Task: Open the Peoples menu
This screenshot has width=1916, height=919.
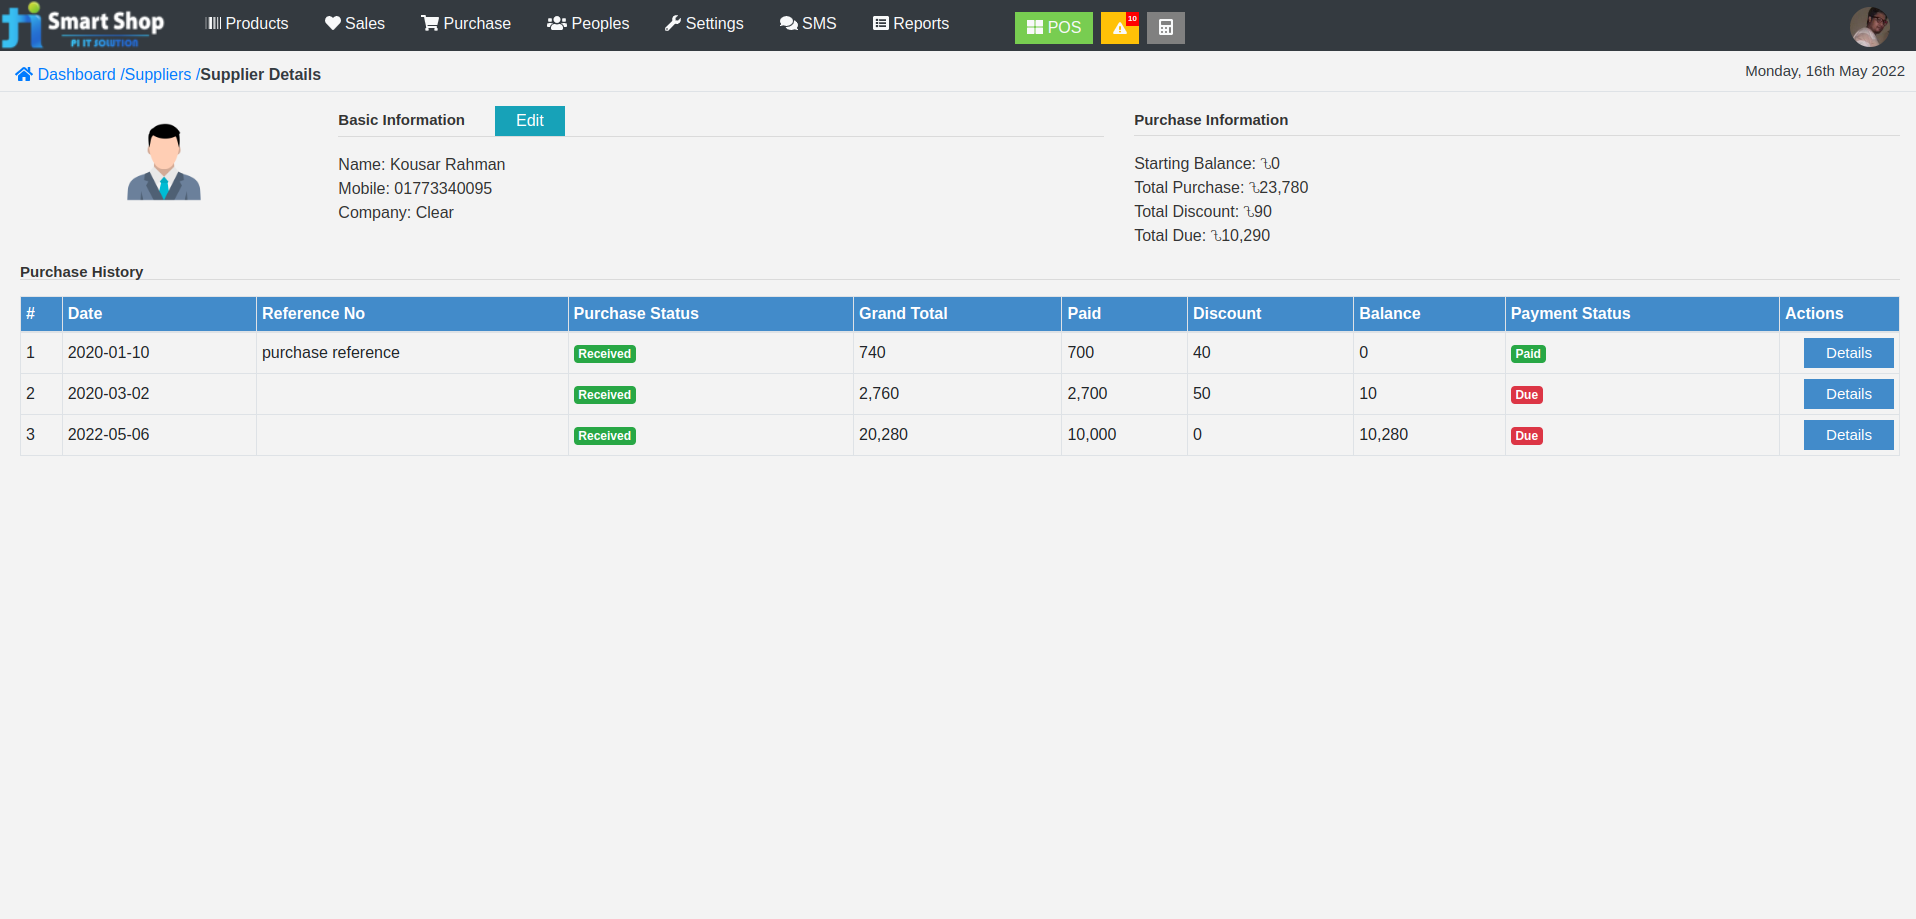Action: (x=588, y=22)
